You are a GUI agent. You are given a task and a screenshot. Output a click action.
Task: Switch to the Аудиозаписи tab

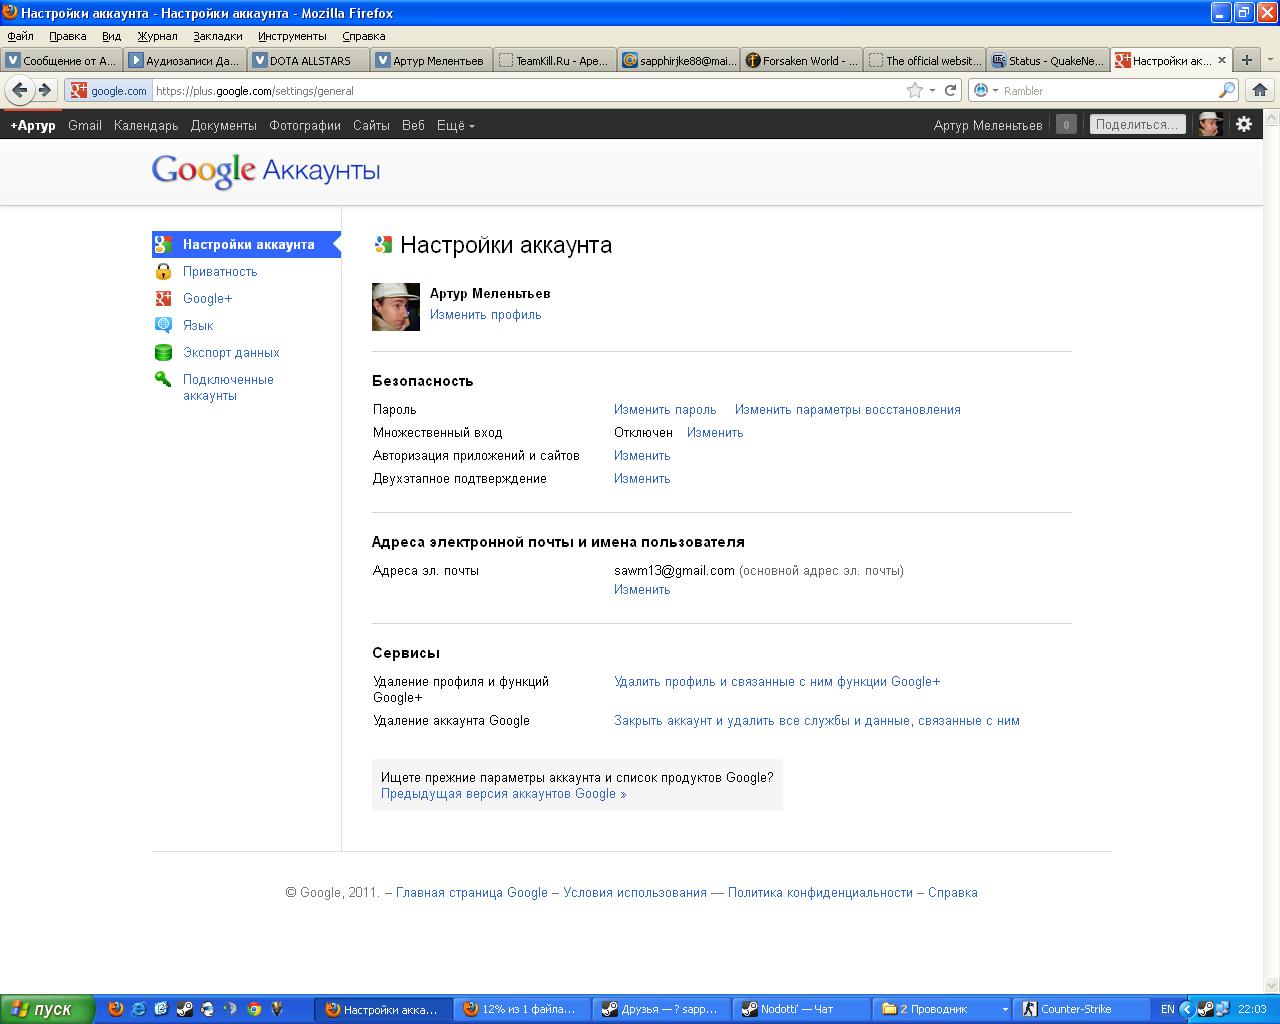186,60
